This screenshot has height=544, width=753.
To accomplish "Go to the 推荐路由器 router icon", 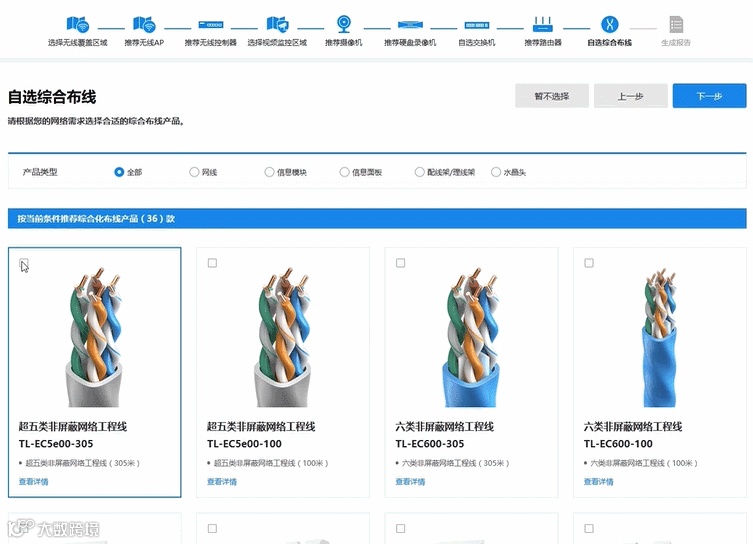I will point(543,24).
